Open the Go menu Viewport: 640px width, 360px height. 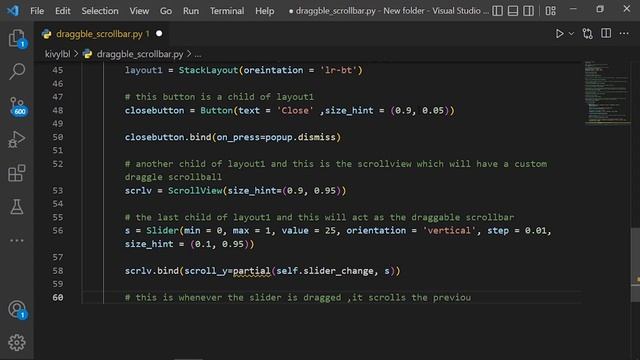tap(166, 11)
